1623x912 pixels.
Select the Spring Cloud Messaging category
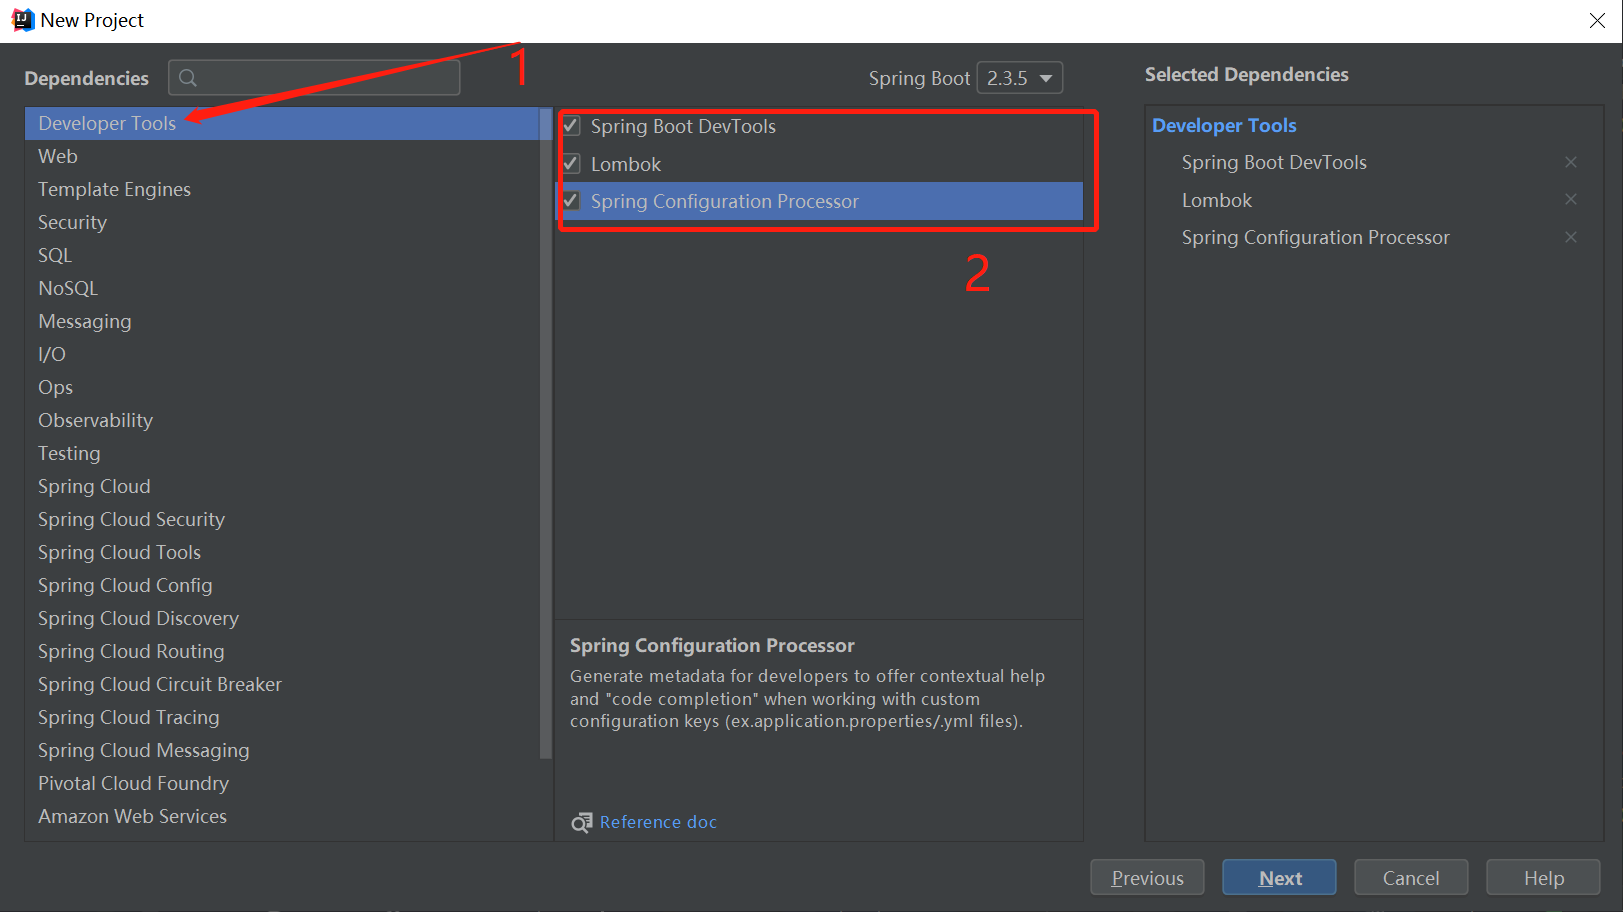pos(282,750)
